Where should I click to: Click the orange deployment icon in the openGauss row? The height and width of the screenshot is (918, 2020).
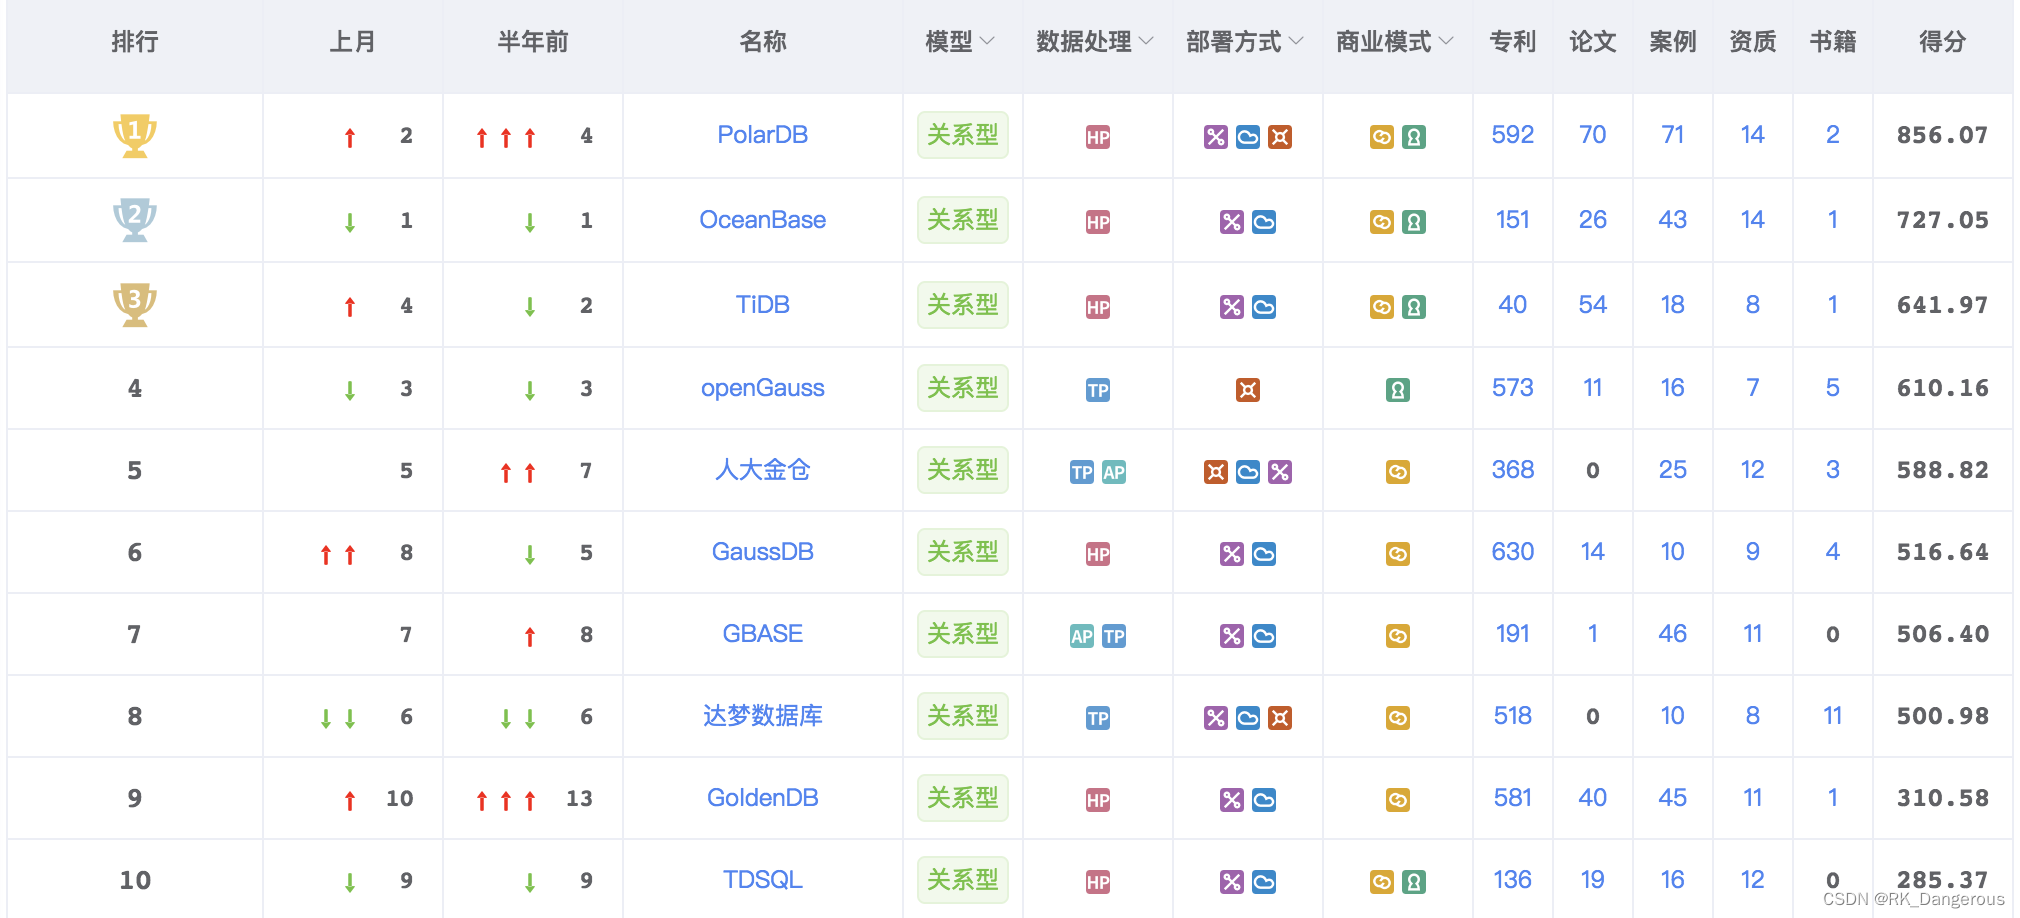click(1248, 390)
